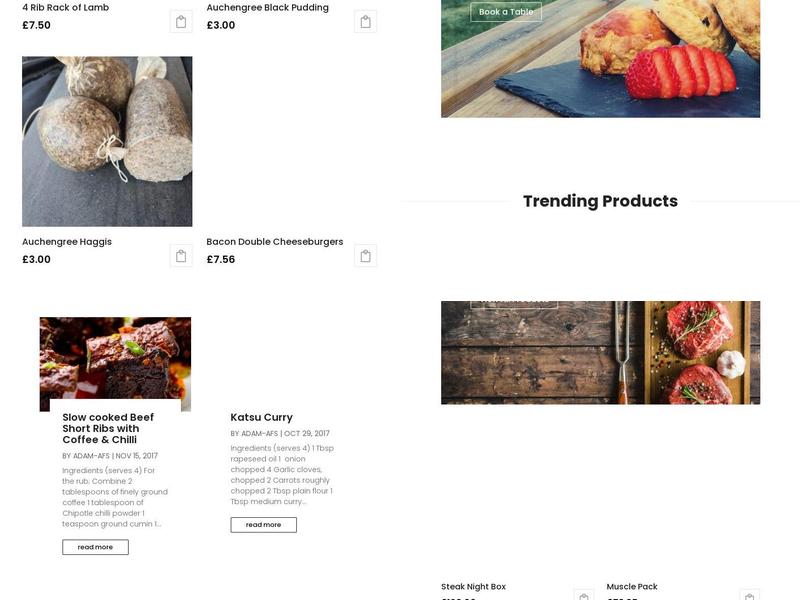
Task: Open the Bacon Double Cheeseburgers product link
Action: (274, 242)
